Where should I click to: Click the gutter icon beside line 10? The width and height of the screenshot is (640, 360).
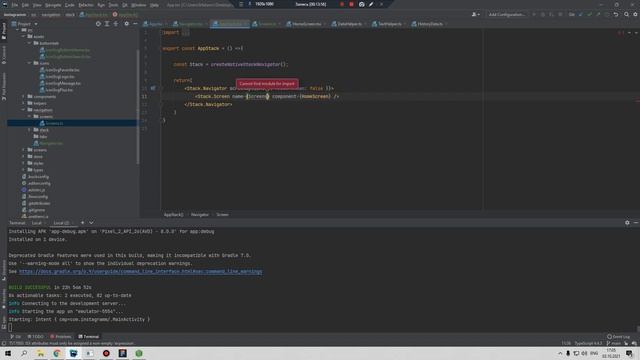point(153,88)
